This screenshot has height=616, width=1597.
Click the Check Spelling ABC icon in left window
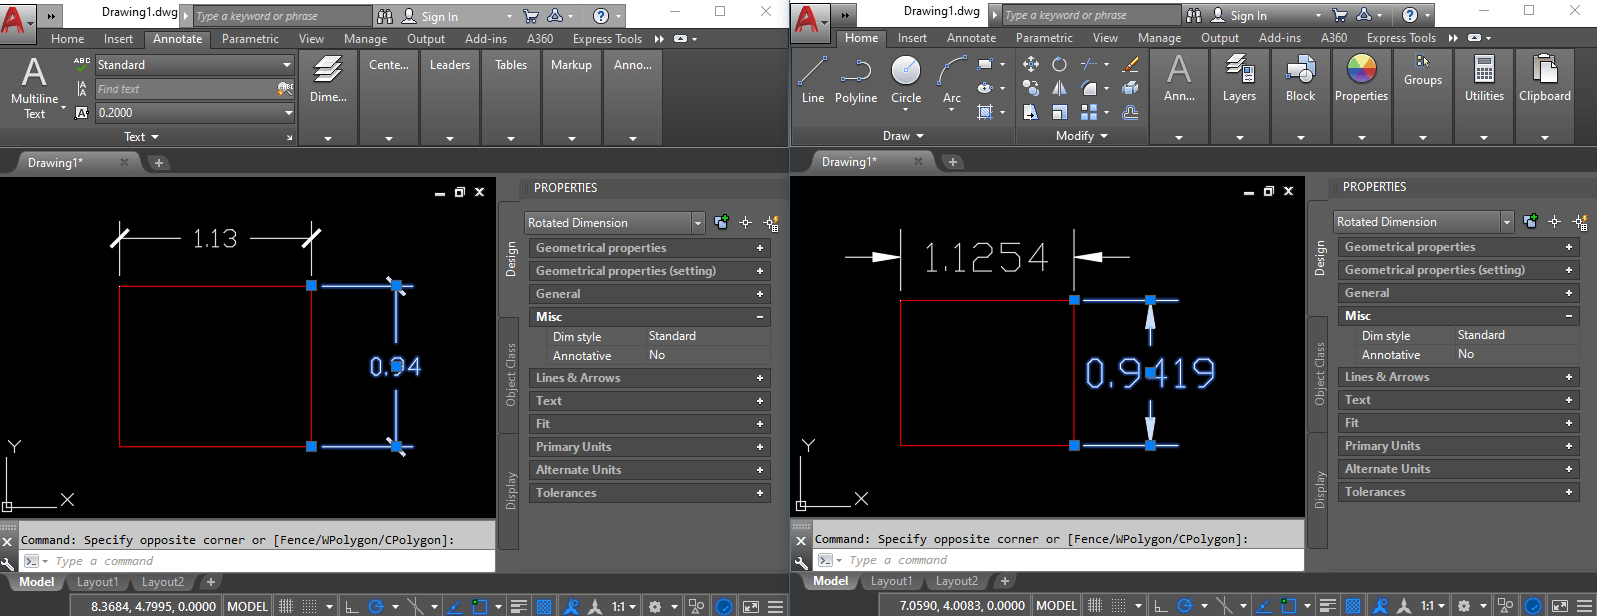(x=82, y=63)
